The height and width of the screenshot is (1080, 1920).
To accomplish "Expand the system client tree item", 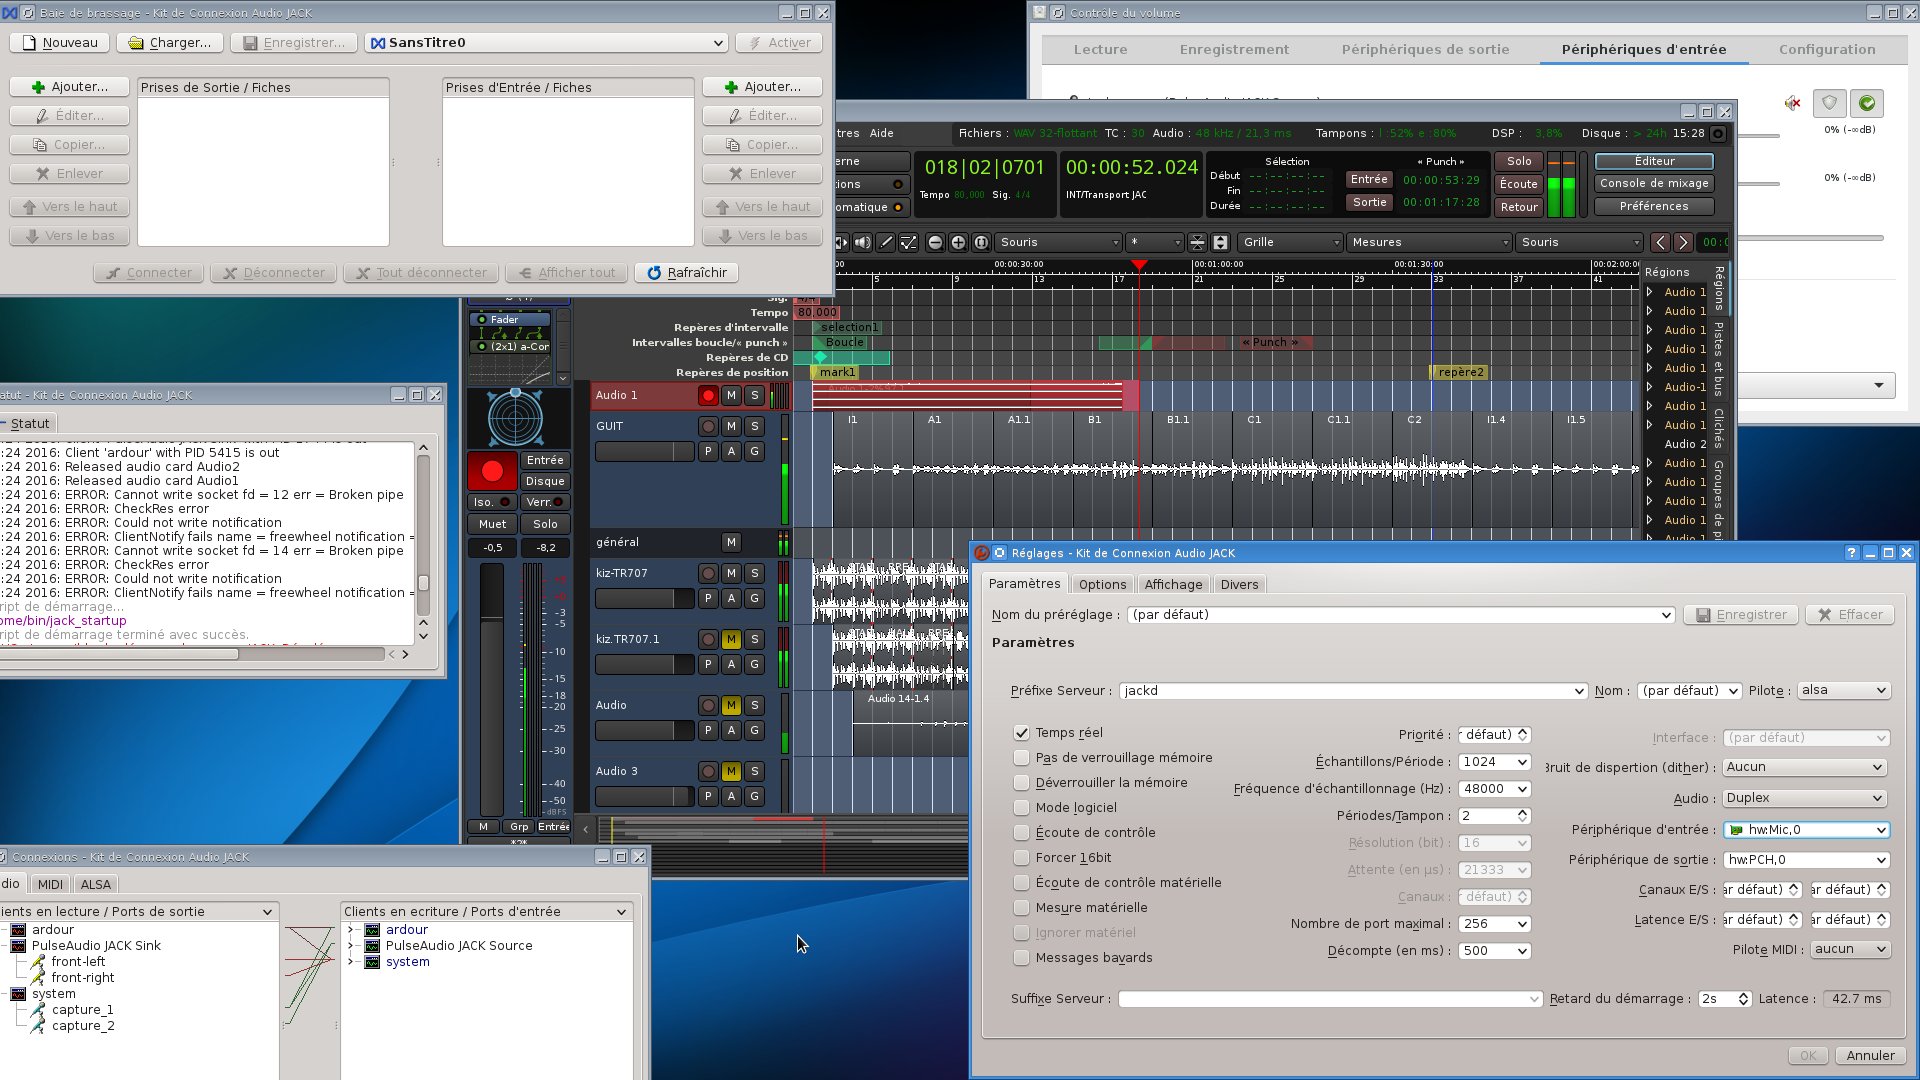I will pos(351,962).
